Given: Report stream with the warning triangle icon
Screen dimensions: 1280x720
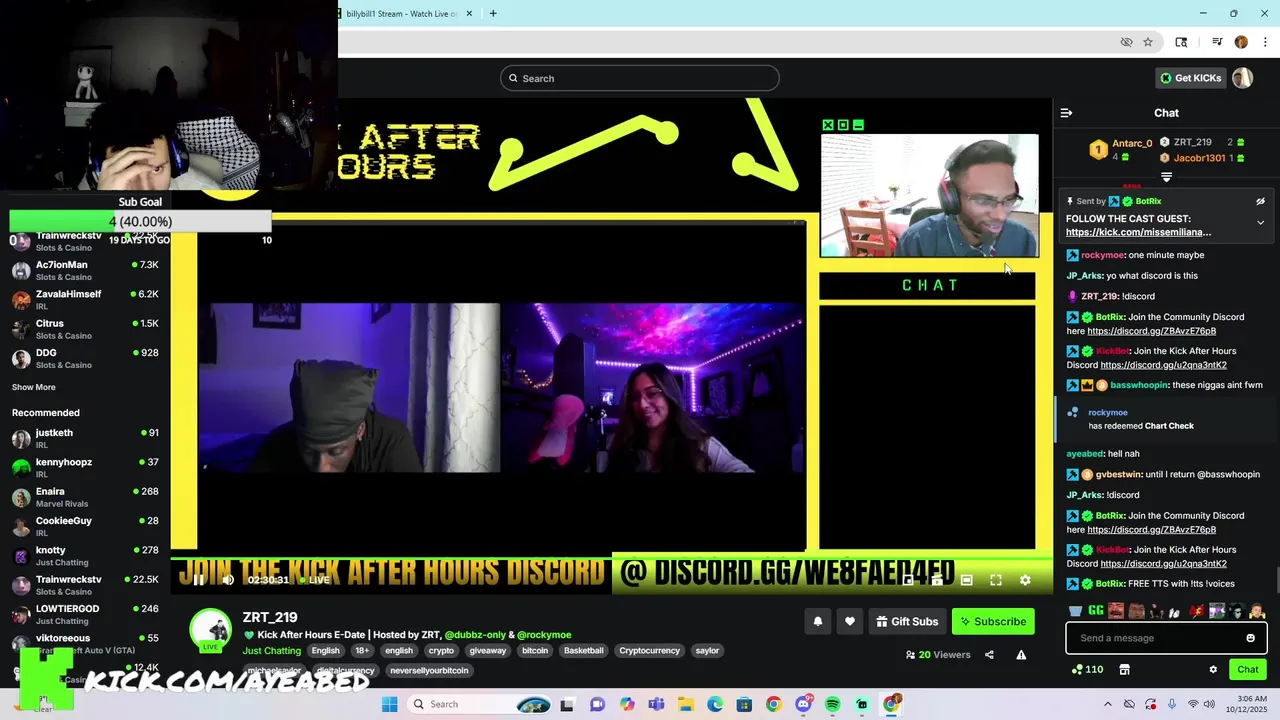Looking at the screenshot, I should (x=1021, y=655).
